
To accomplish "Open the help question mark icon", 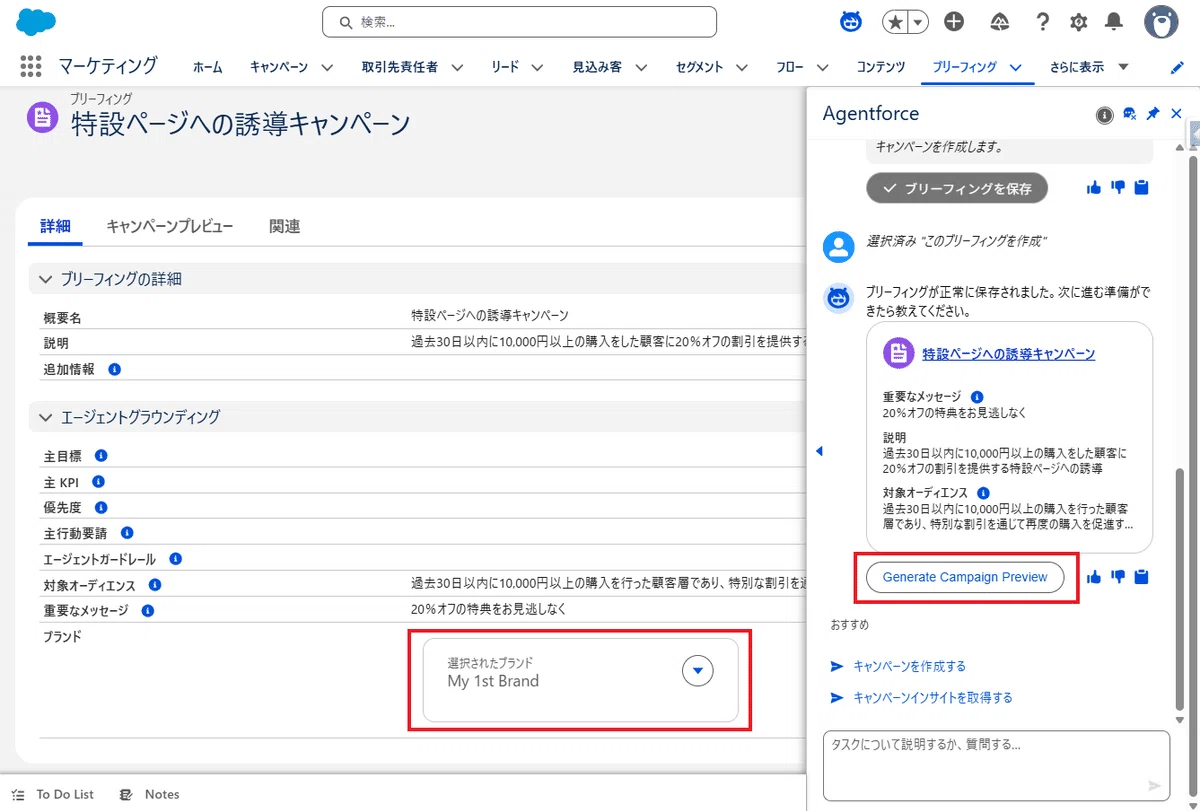I will coord(1043,22).
